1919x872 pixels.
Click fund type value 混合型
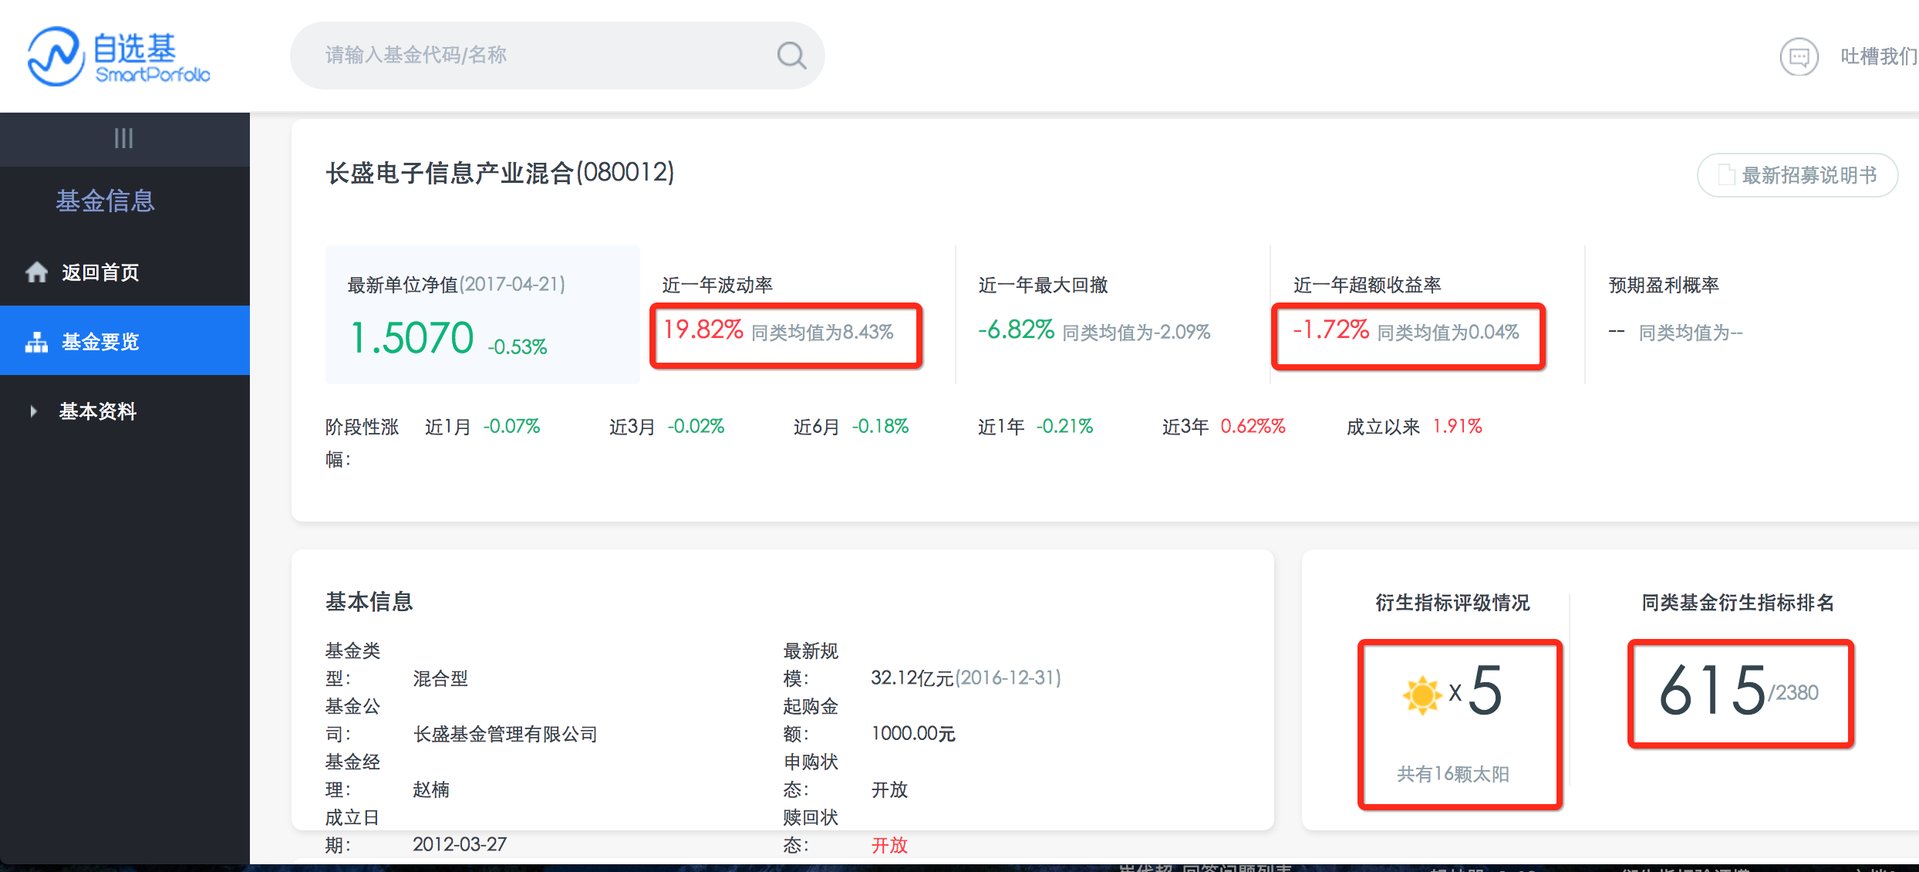(440, 678)
